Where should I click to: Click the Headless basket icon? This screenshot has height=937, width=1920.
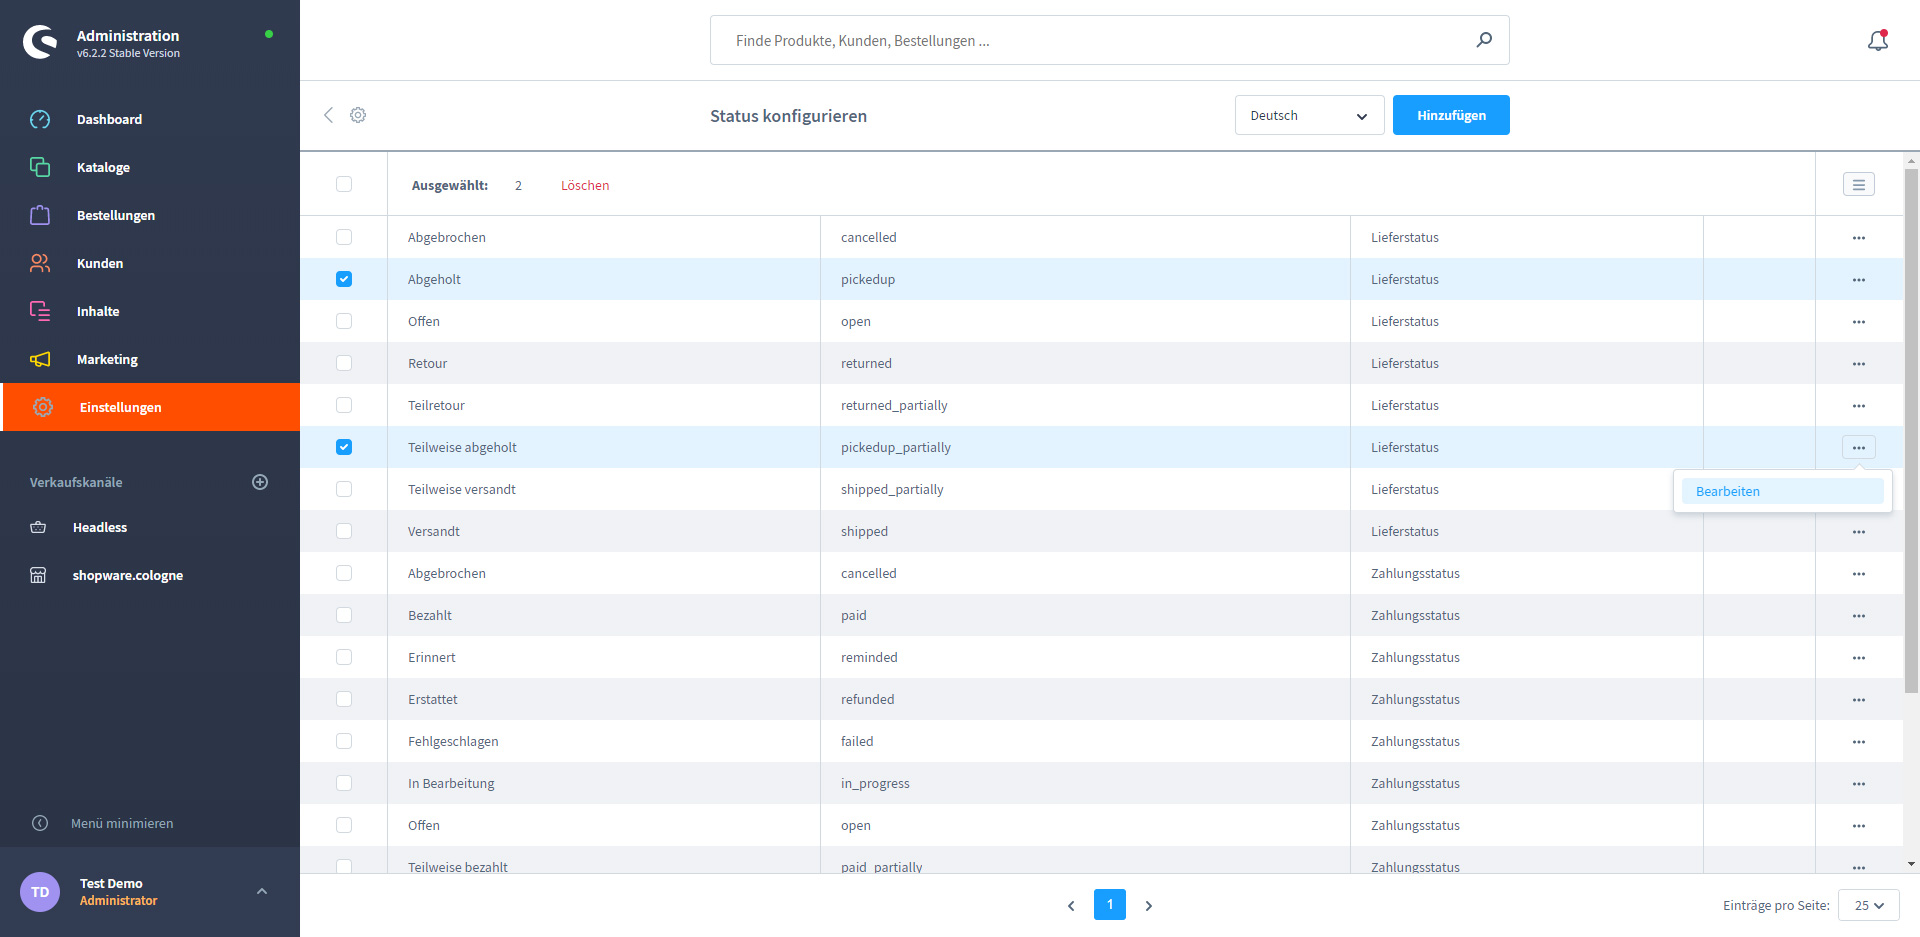(38, 527)
